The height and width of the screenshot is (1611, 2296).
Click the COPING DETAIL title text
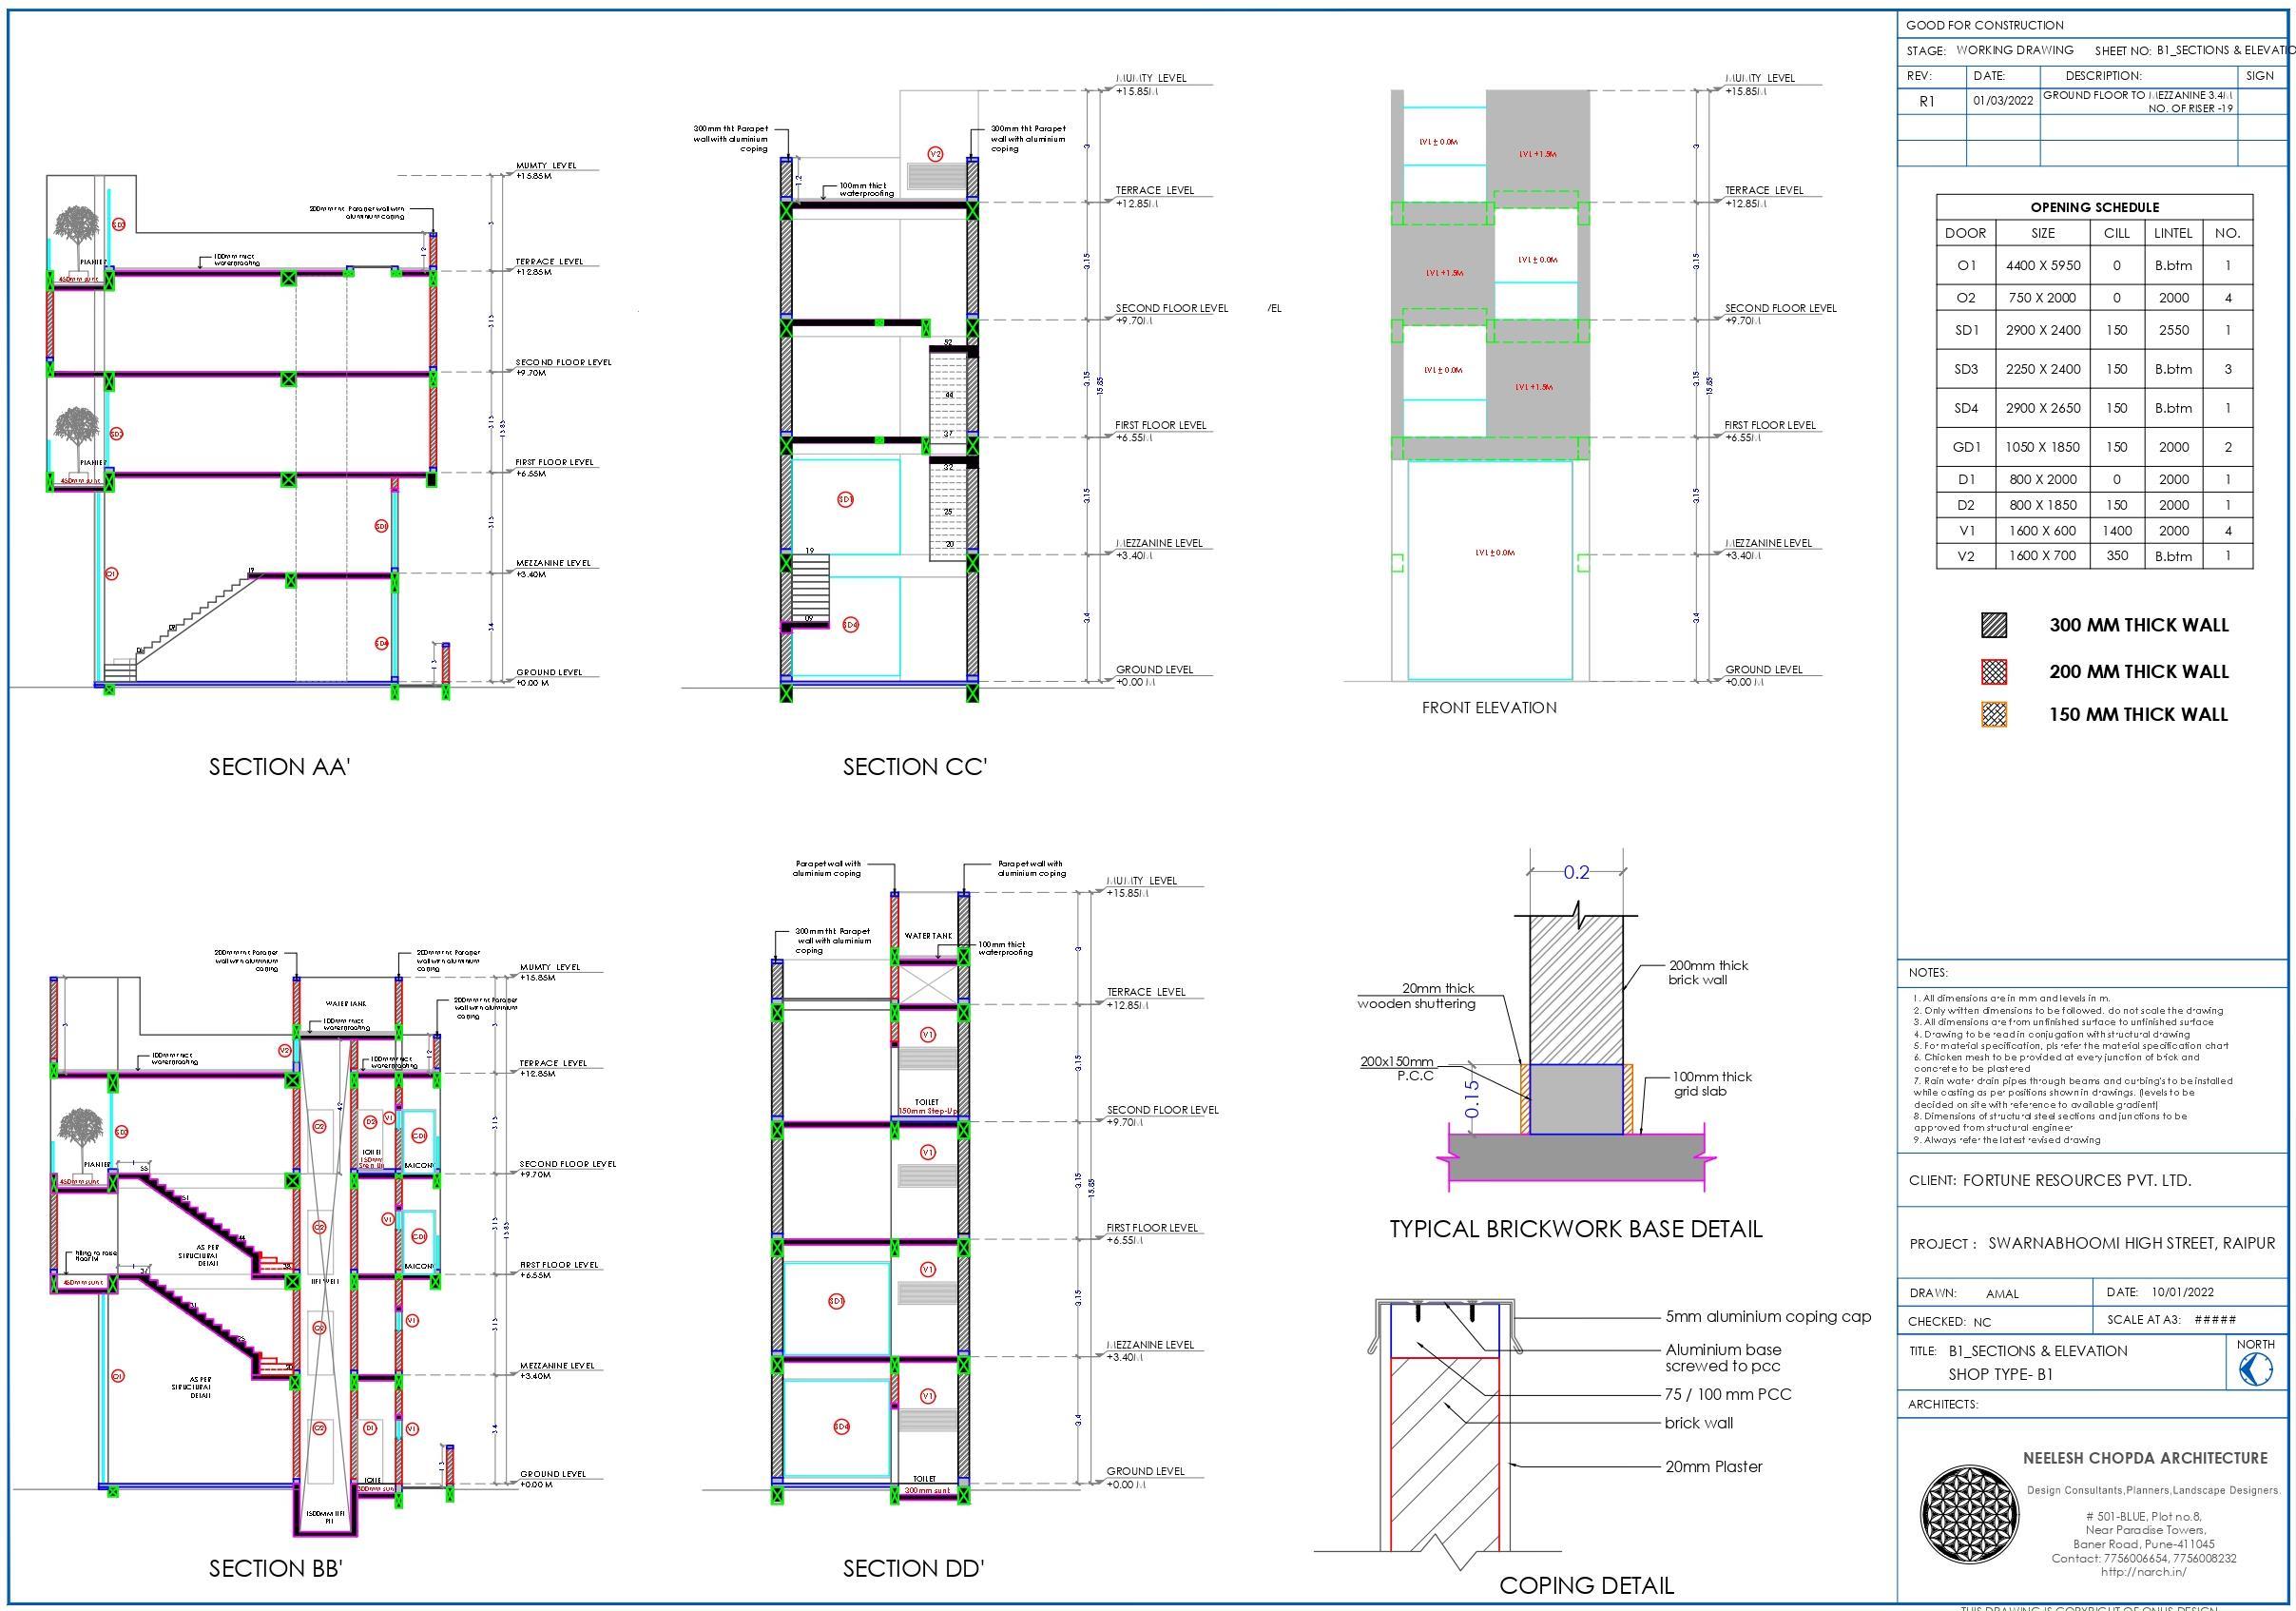pyautogui.click(x=1586, y=1585)
